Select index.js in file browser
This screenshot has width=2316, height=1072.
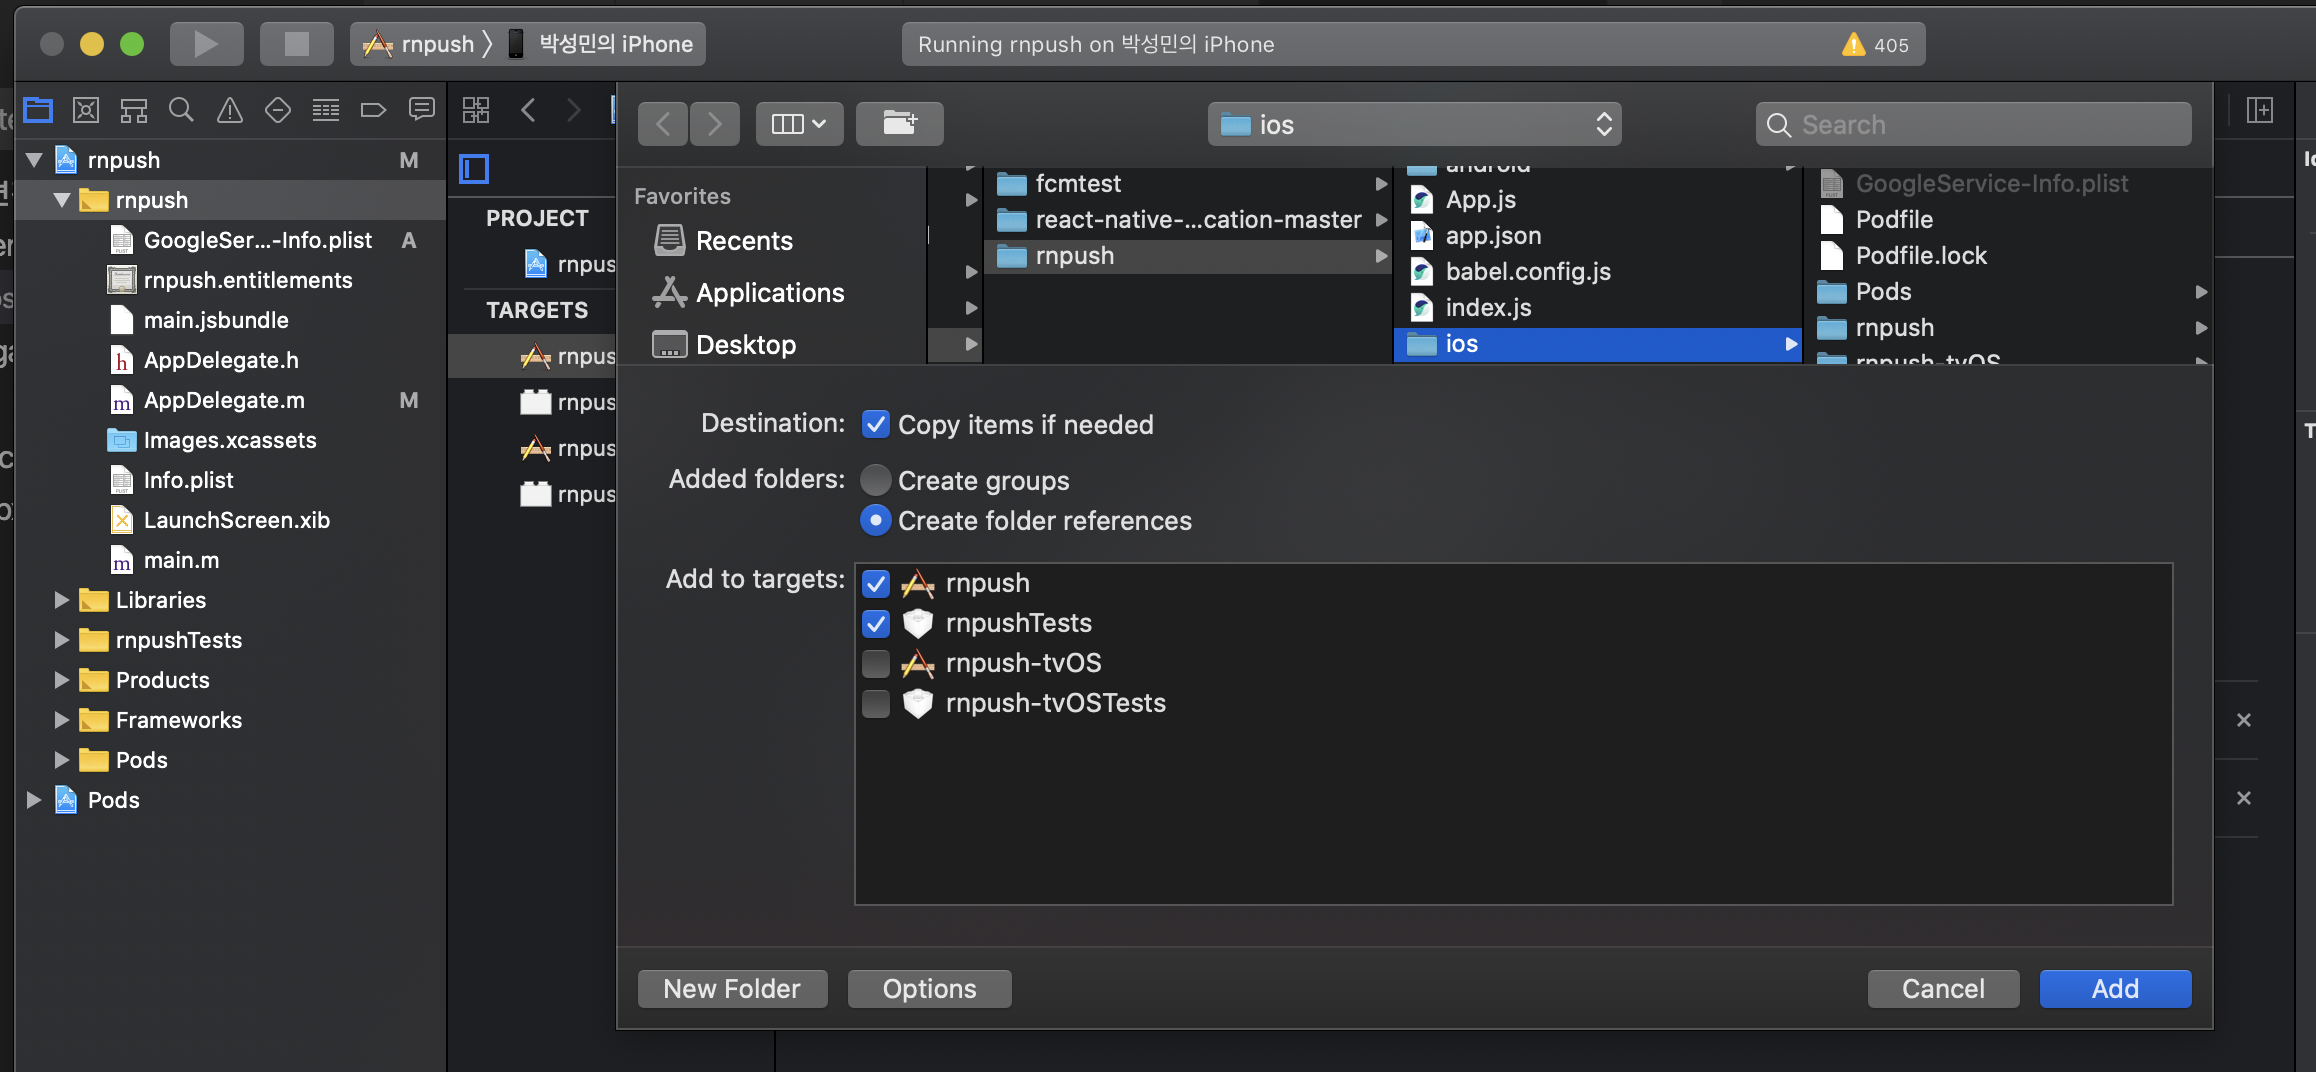[1598, 308]
